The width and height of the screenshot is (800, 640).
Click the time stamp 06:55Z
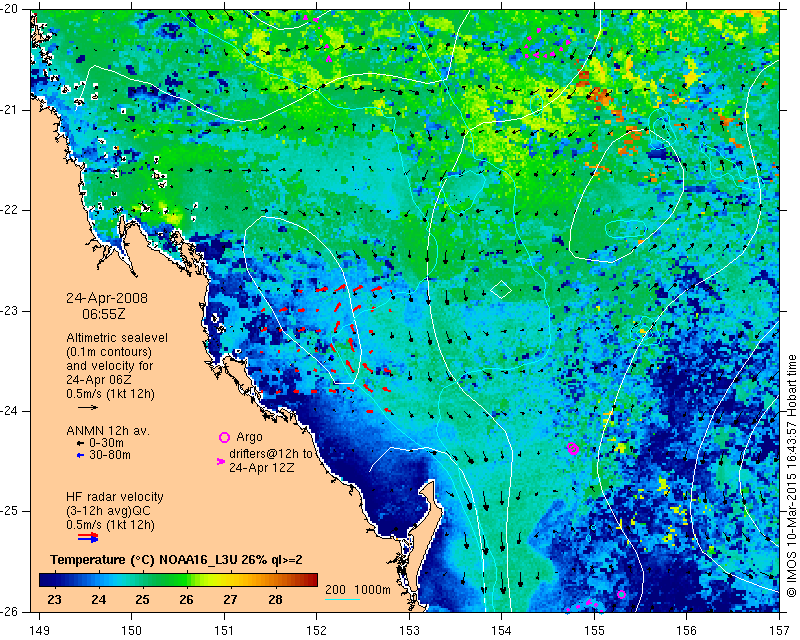(x=104, y=314)
